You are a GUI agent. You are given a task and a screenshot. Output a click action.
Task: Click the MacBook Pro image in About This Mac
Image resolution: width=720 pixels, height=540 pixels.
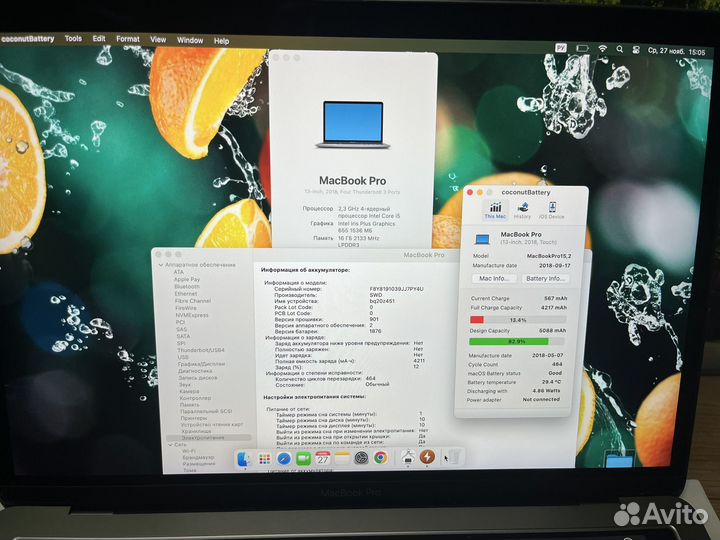point(353,124)
